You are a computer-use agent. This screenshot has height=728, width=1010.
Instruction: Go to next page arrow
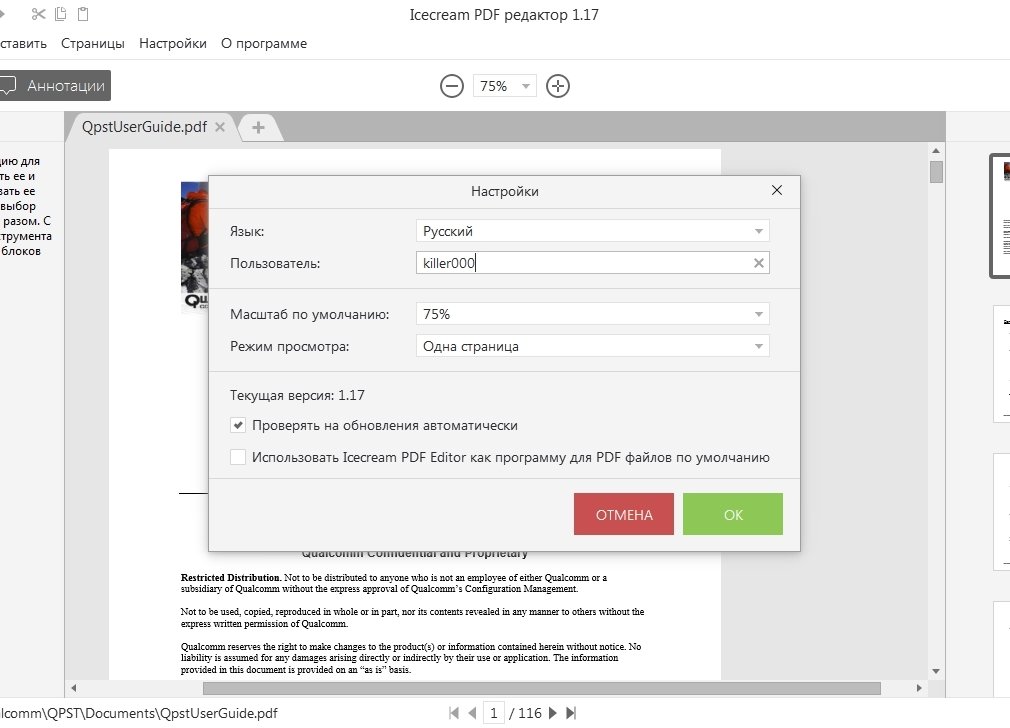pos(553,713)
